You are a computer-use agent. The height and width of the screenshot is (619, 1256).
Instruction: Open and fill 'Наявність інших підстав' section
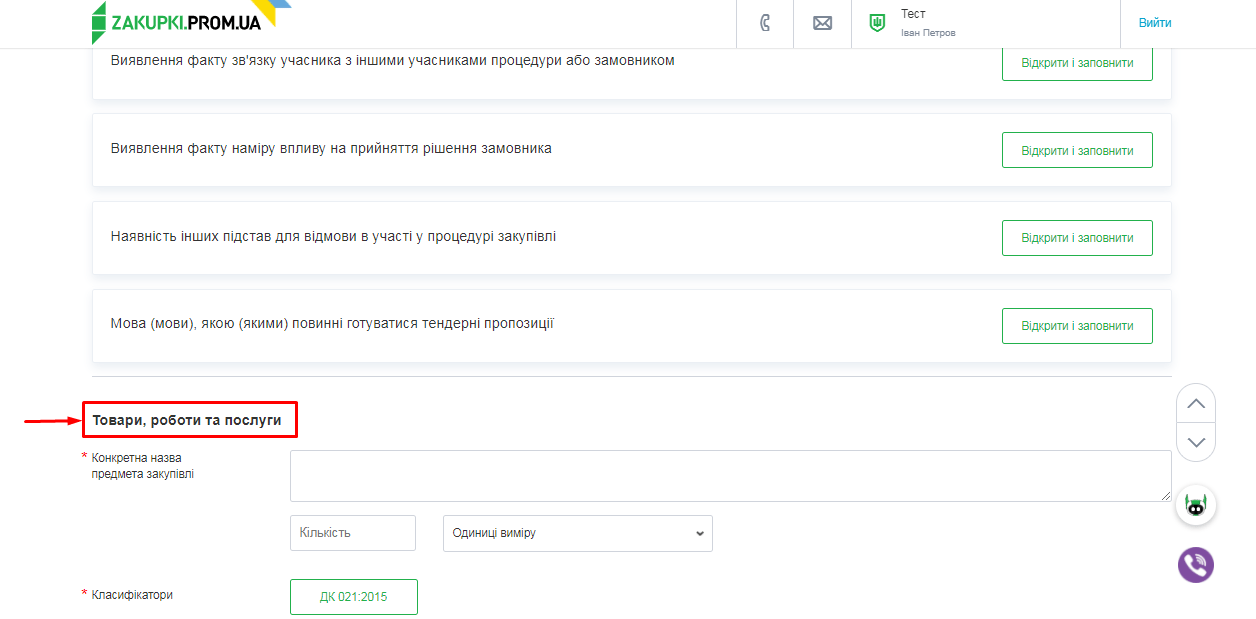pyautogui.click(x=1077, y=238)
